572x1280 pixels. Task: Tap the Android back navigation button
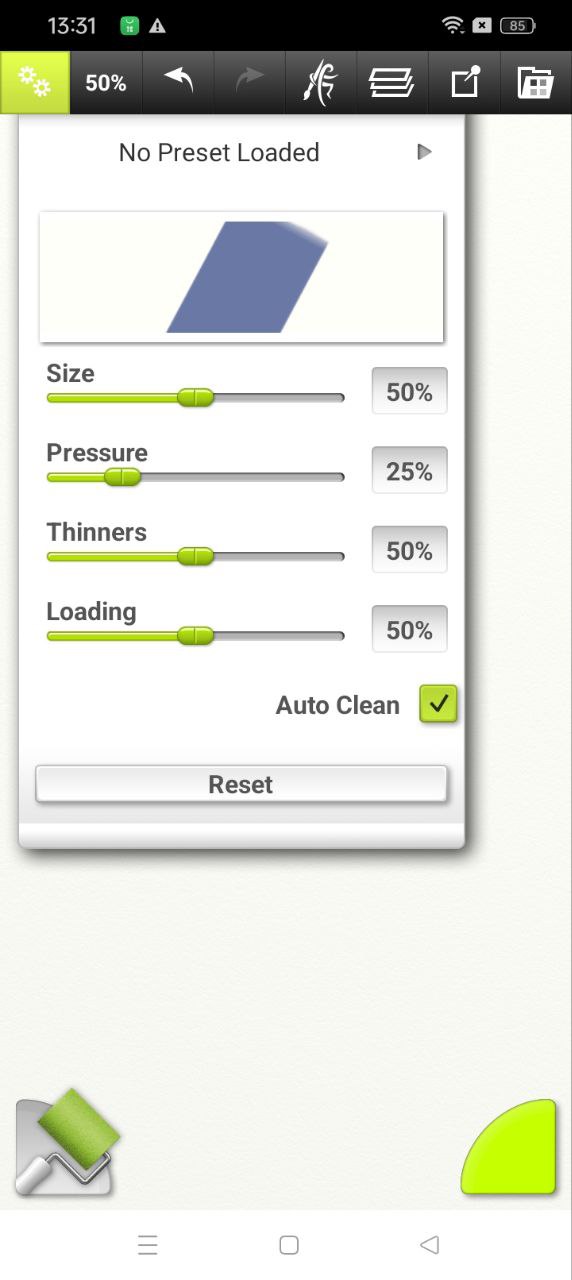[430, 1245]
